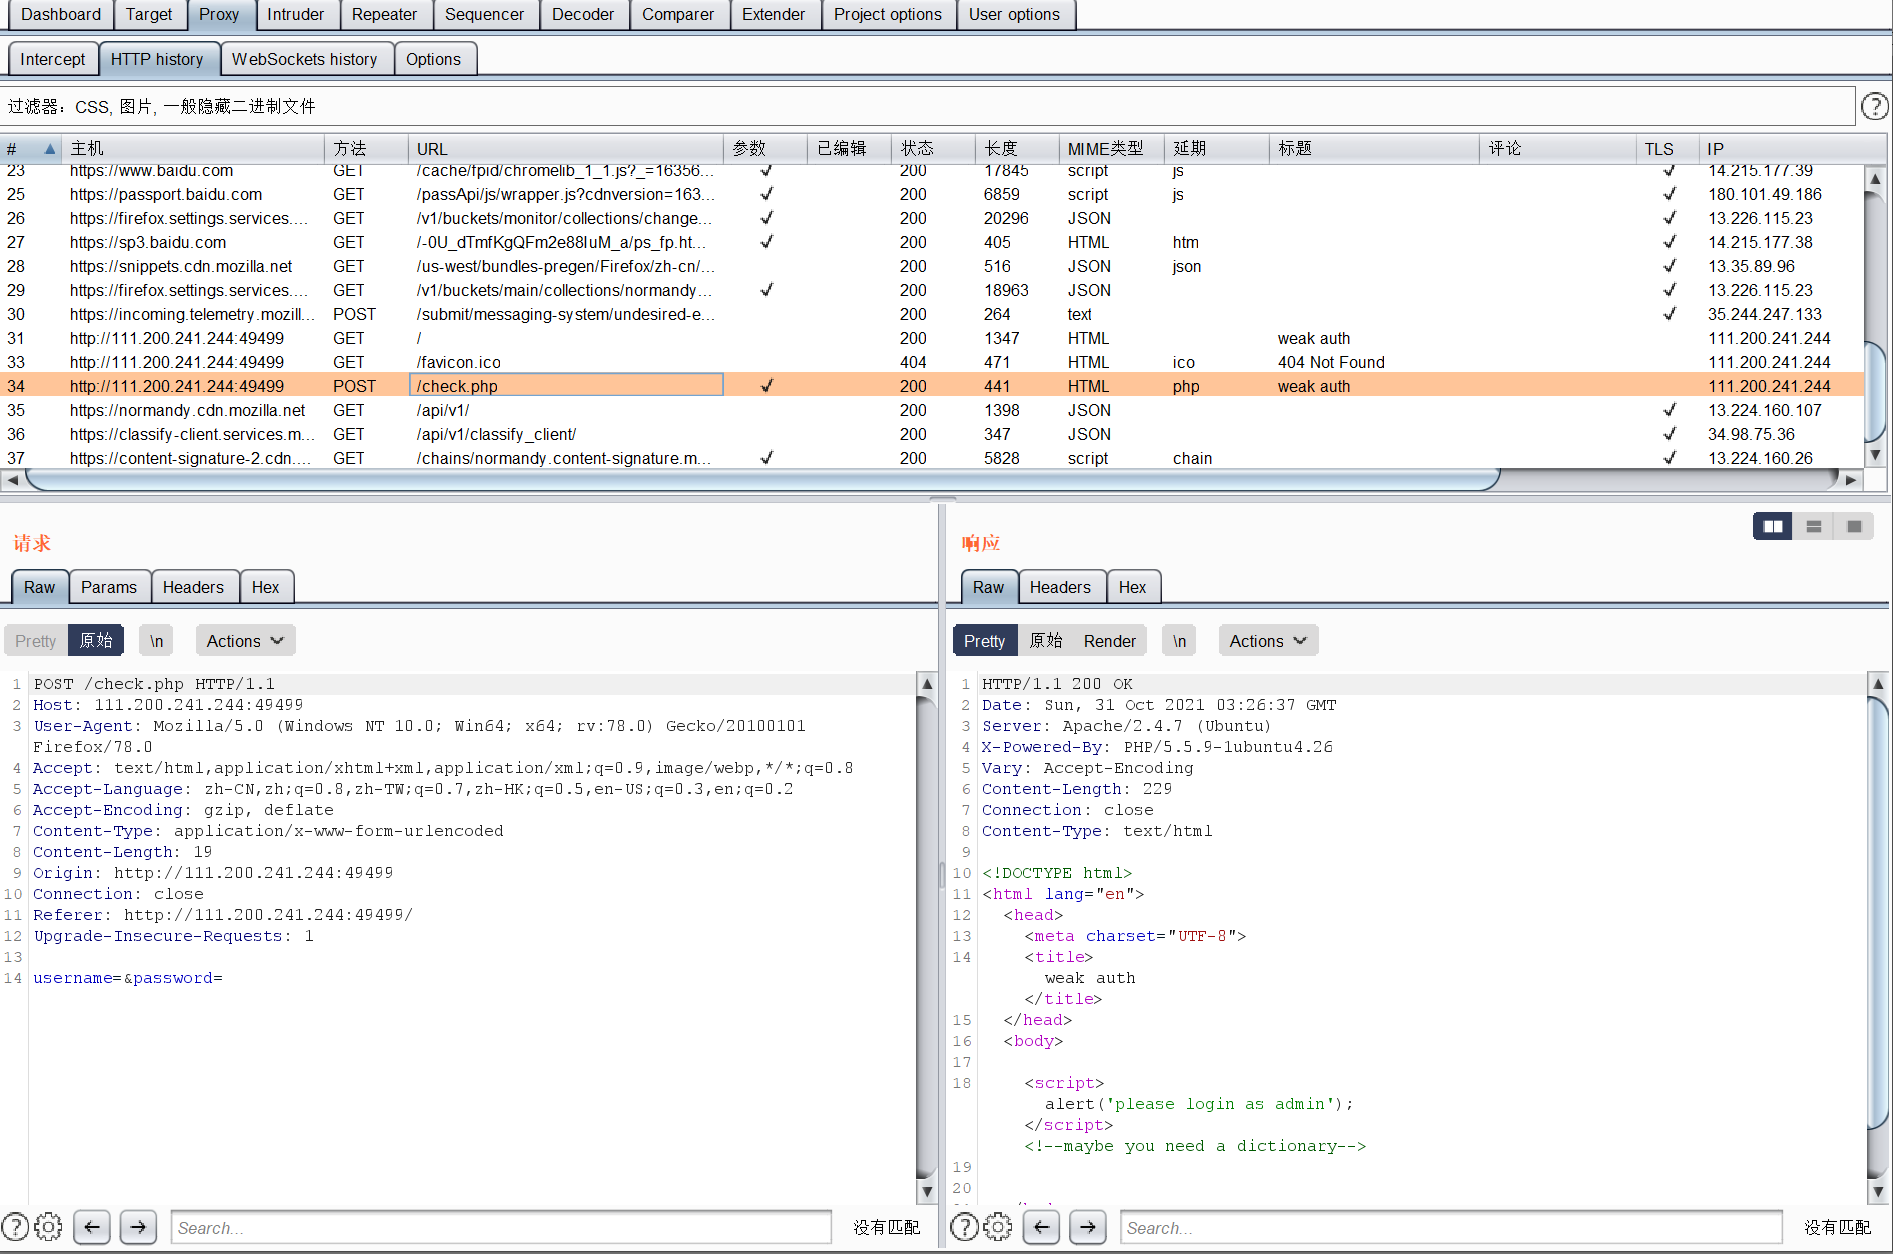Open the Sequencer tab
Image resolution: width=1893 pixels, height=1254 pixels.
484,14
